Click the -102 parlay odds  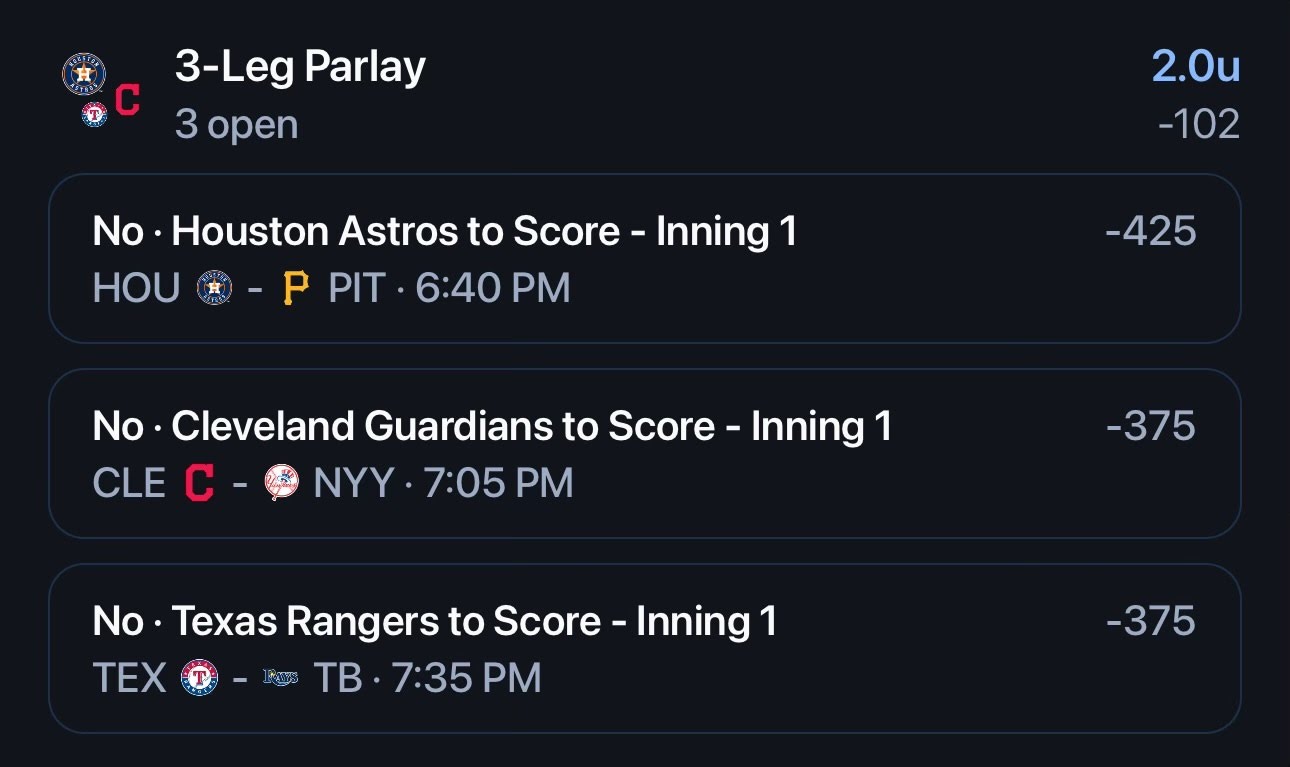pos(1198,124)
